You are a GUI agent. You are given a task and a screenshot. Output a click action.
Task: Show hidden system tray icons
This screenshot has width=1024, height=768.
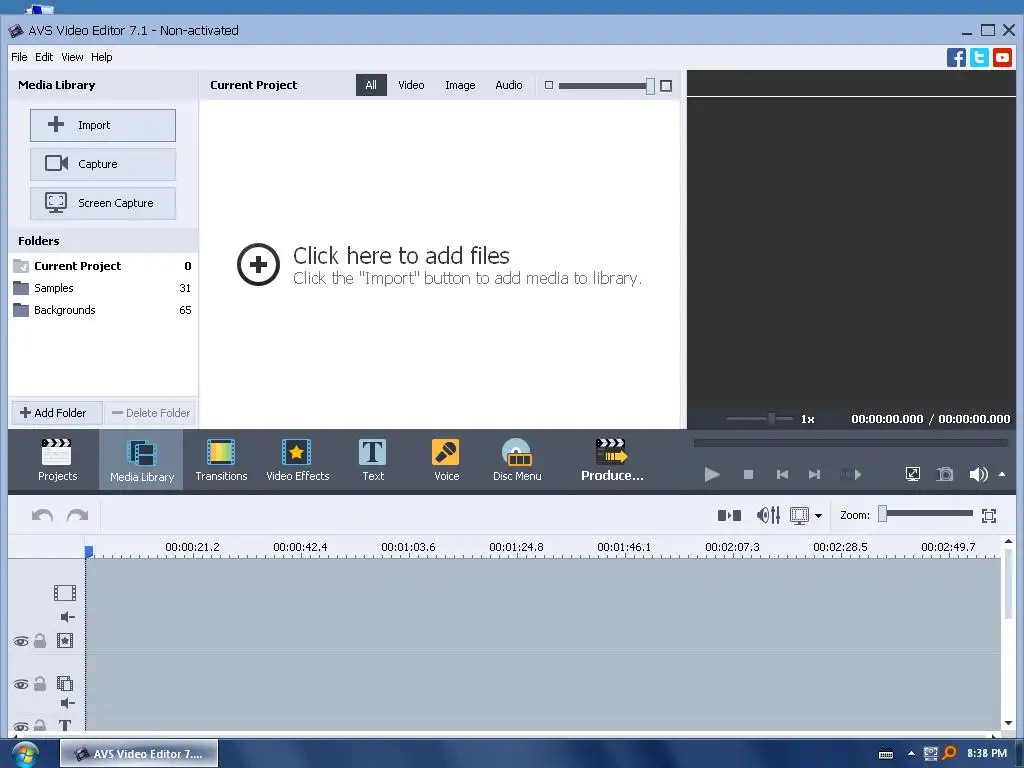[911, 754]
